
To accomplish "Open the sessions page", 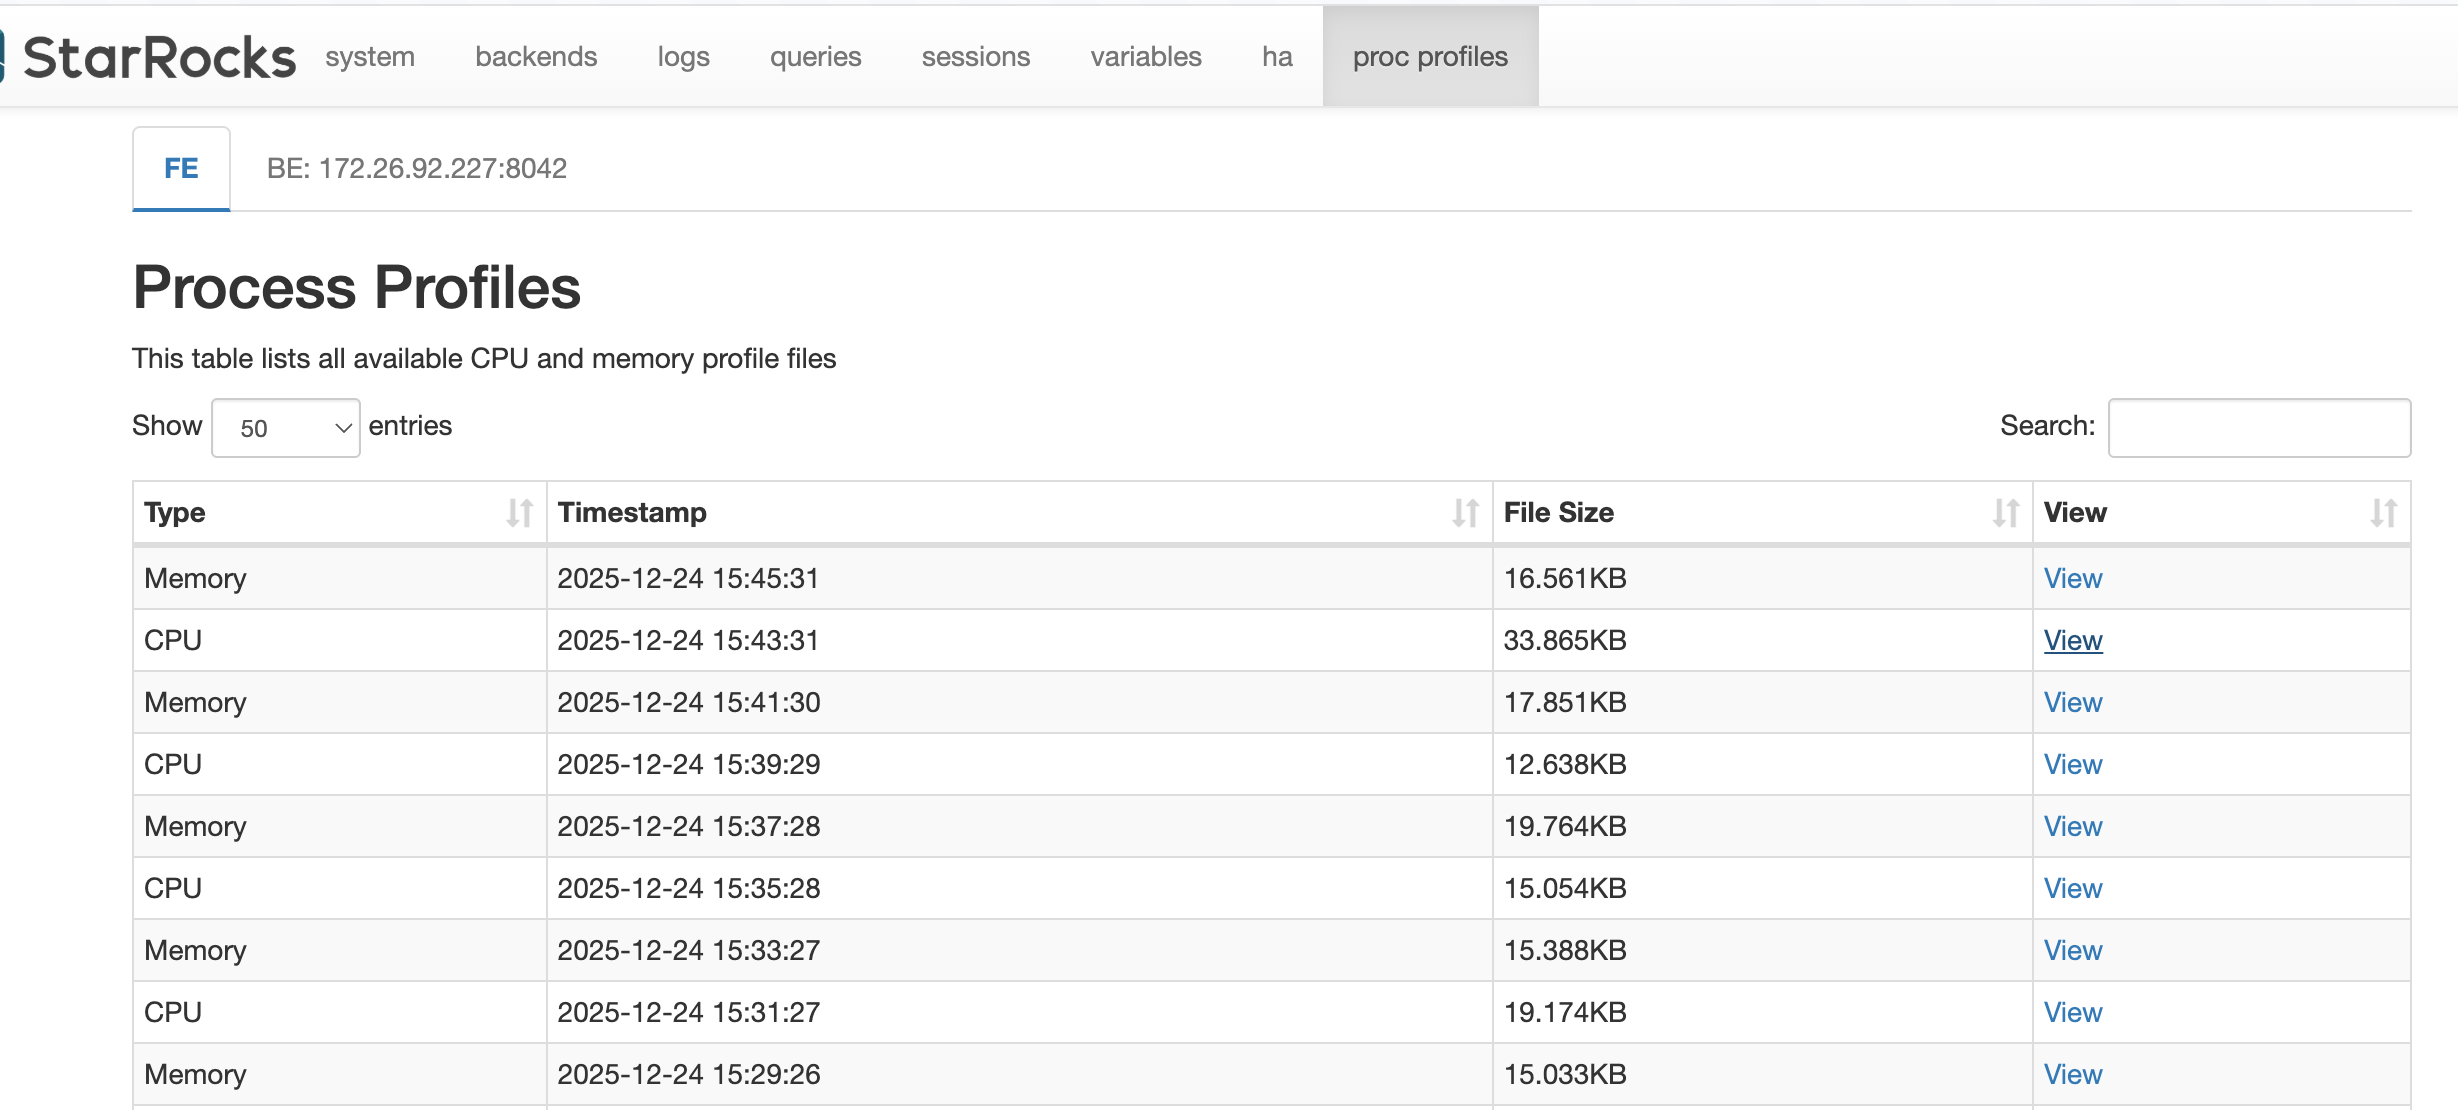I will (975, 56).
